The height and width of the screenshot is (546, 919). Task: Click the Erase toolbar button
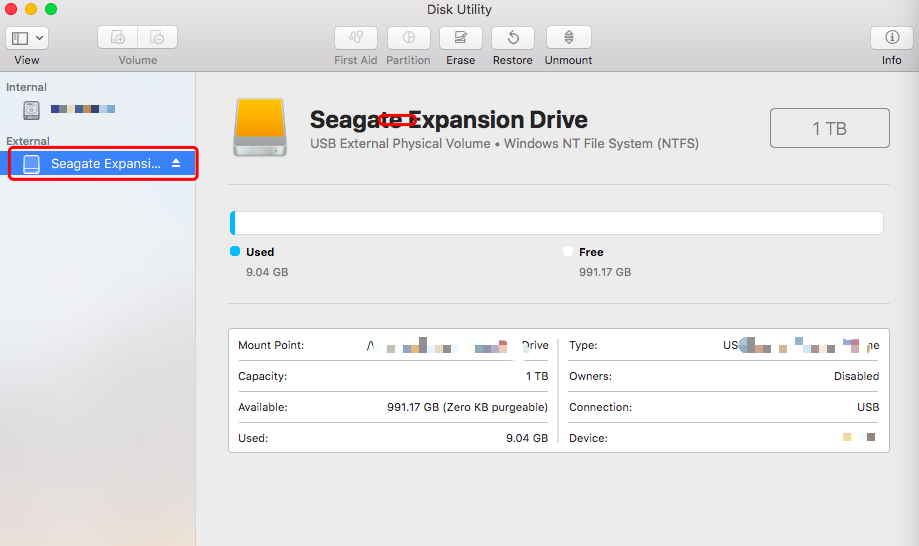(x=461, y=38)
